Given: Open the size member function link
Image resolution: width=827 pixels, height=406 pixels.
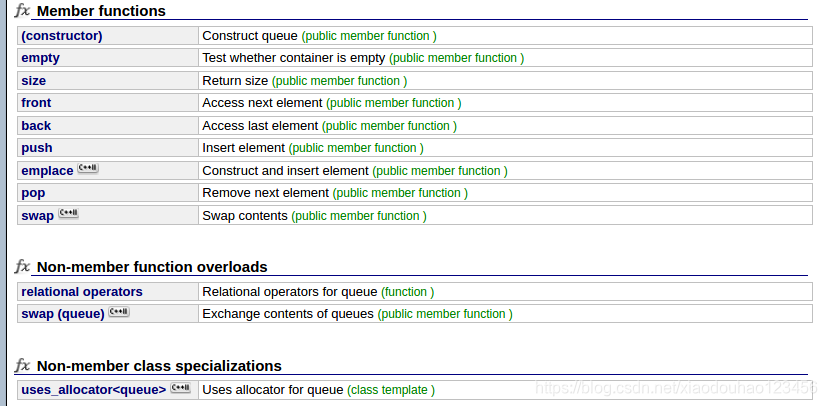Looking at the screenshot, I should pos(33,81).
